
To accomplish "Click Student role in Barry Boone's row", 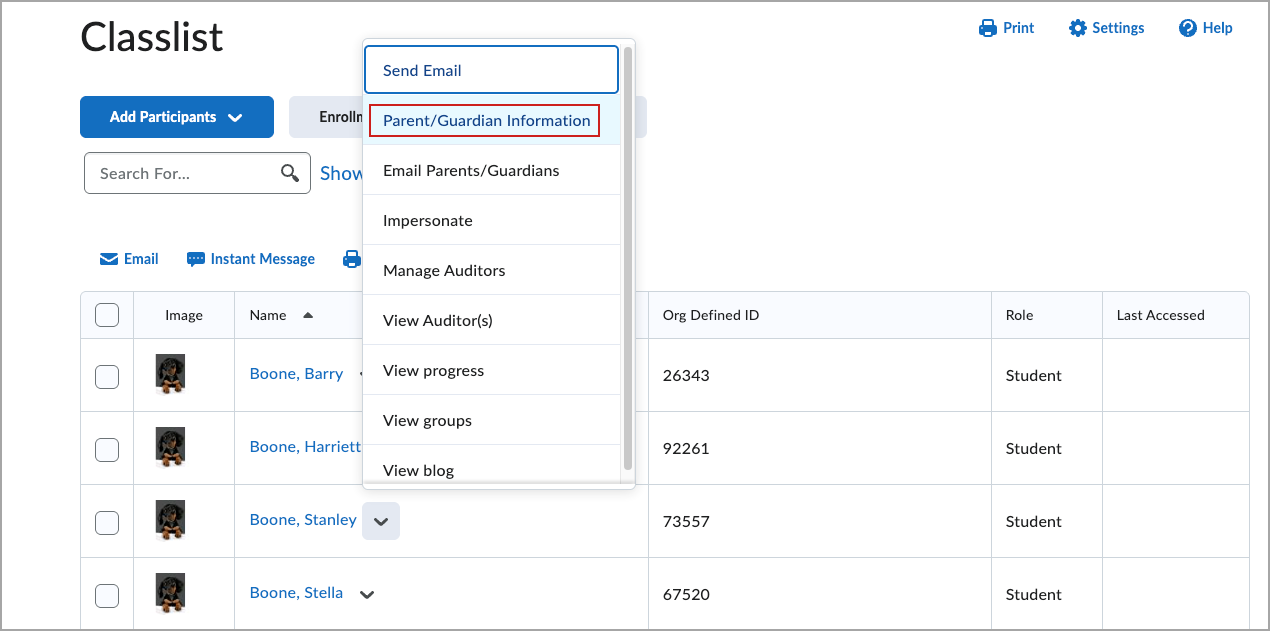I will coord(1034,376).
